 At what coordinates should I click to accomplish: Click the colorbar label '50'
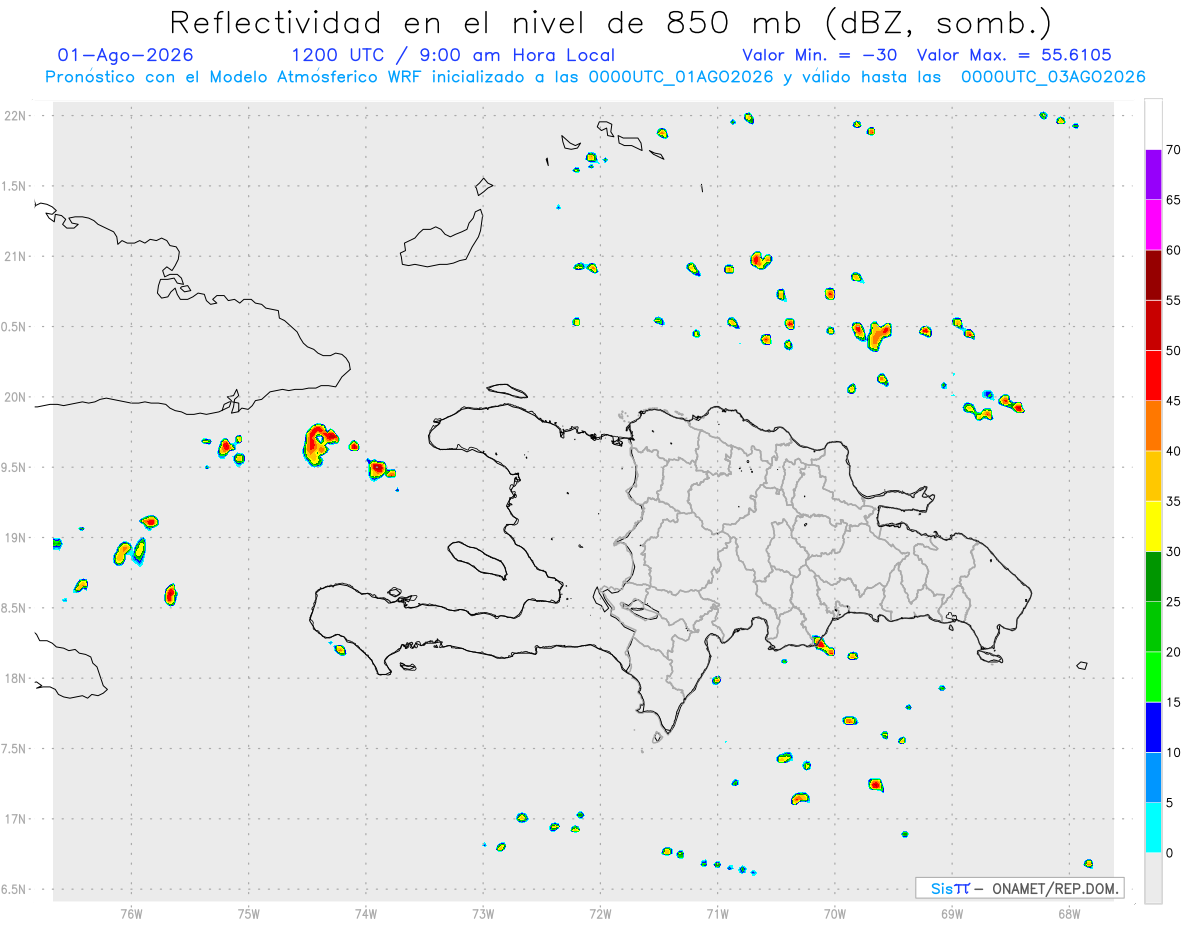[1173, 351]
